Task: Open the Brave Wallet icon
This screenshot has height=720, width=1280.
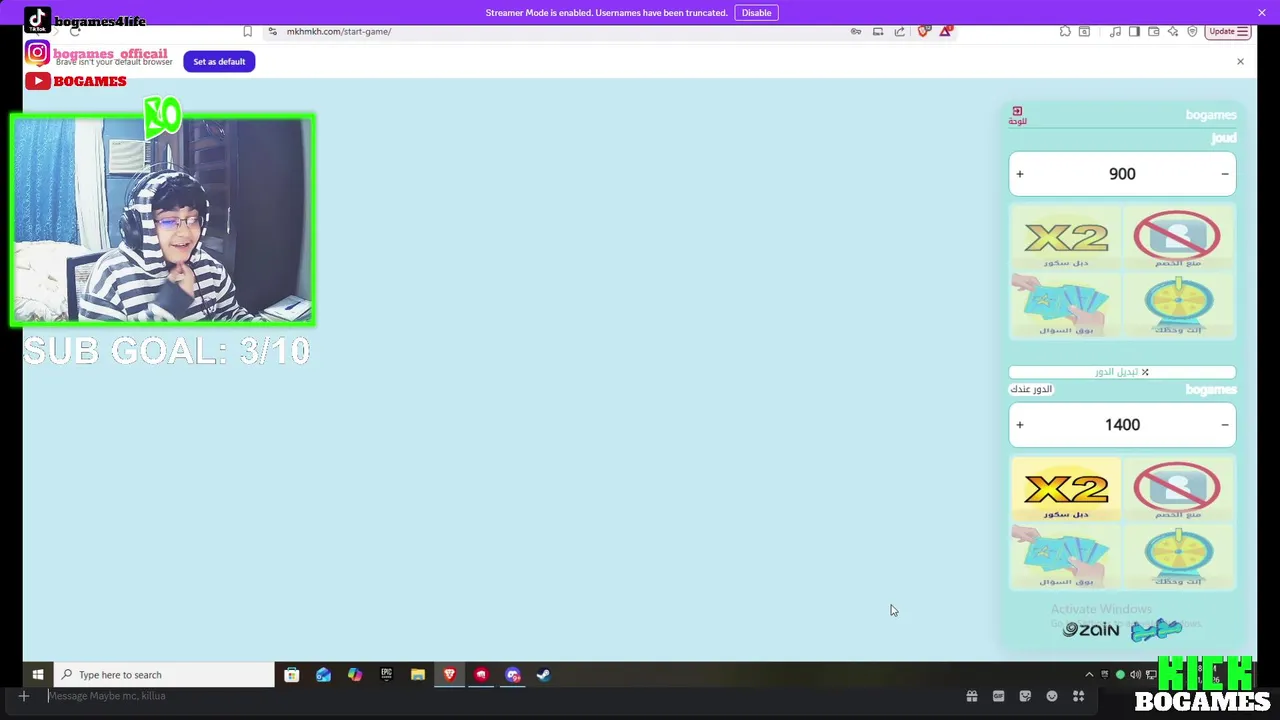Action: pos(1153,31)
